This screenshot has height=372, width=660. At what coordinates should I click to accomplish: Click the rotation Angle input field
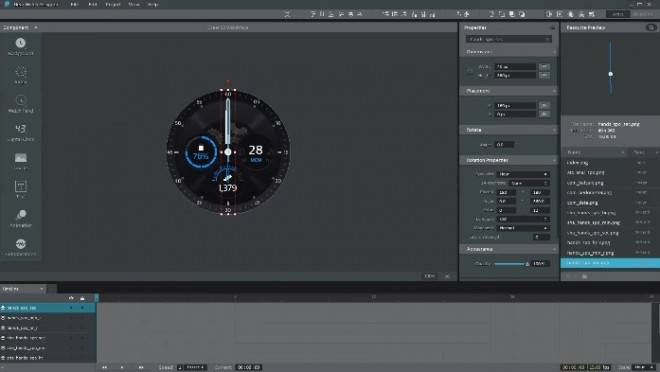point(504,144)
